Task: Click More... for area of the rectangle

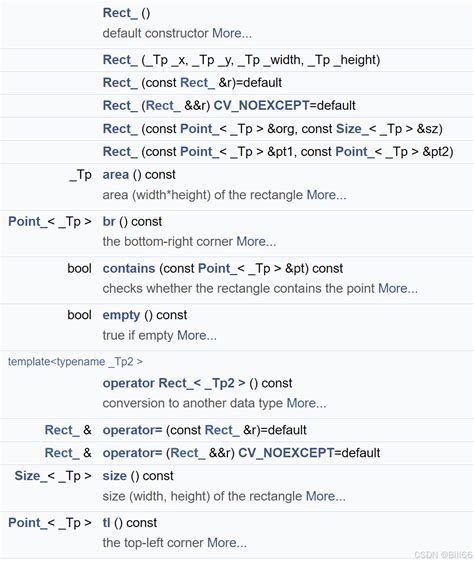Action: [x=326, y=195]
